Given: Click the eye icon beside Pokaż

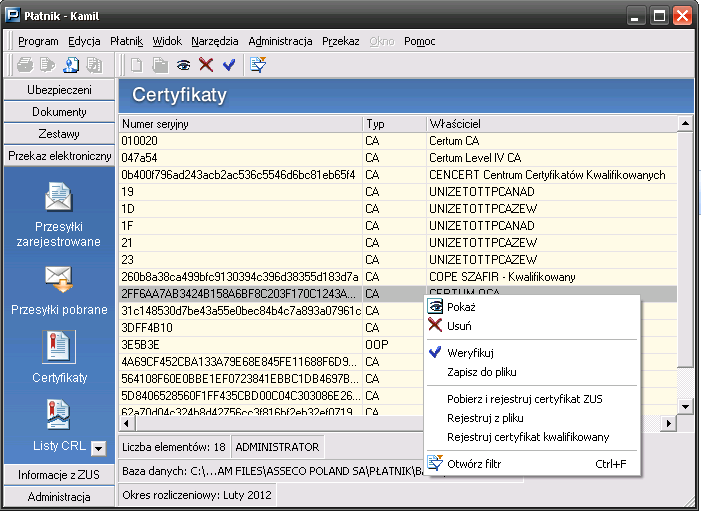Looking at the screenshot, I should [435, 307].
